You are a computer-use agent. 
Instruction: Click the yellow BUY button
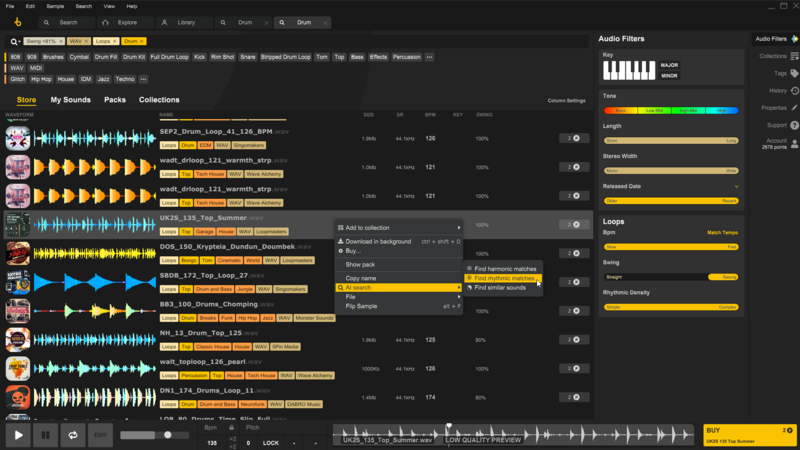749,435
